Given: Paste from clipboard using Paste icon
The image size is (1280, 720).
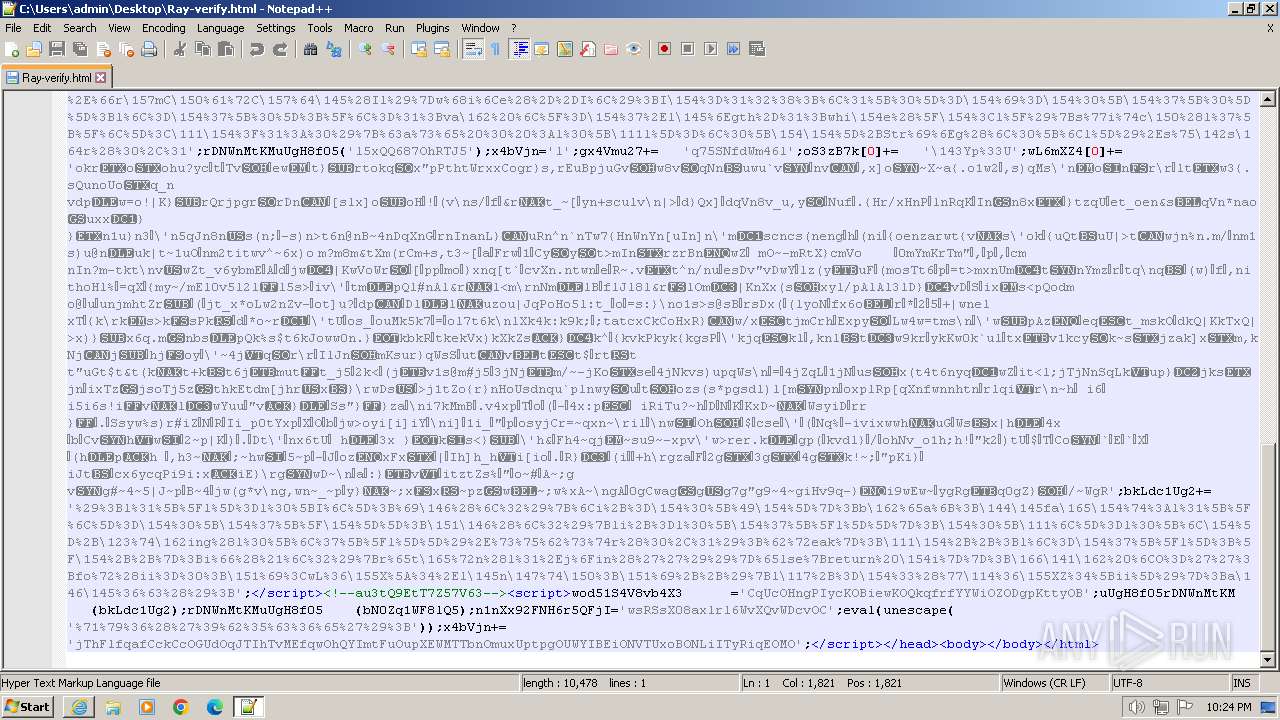Looking at the screenshot, I should click(x=225, y=49).
